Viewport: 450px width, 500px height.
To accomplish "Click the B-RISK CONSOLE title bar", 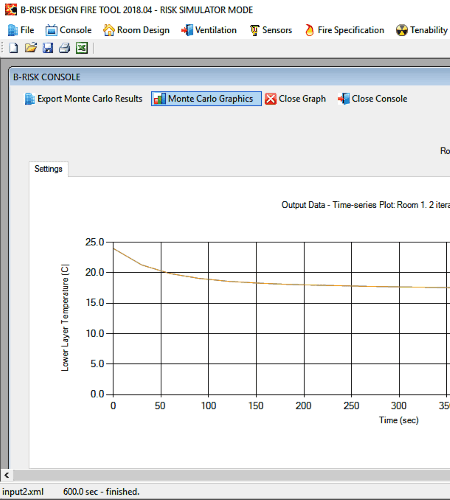I will 230,77.
